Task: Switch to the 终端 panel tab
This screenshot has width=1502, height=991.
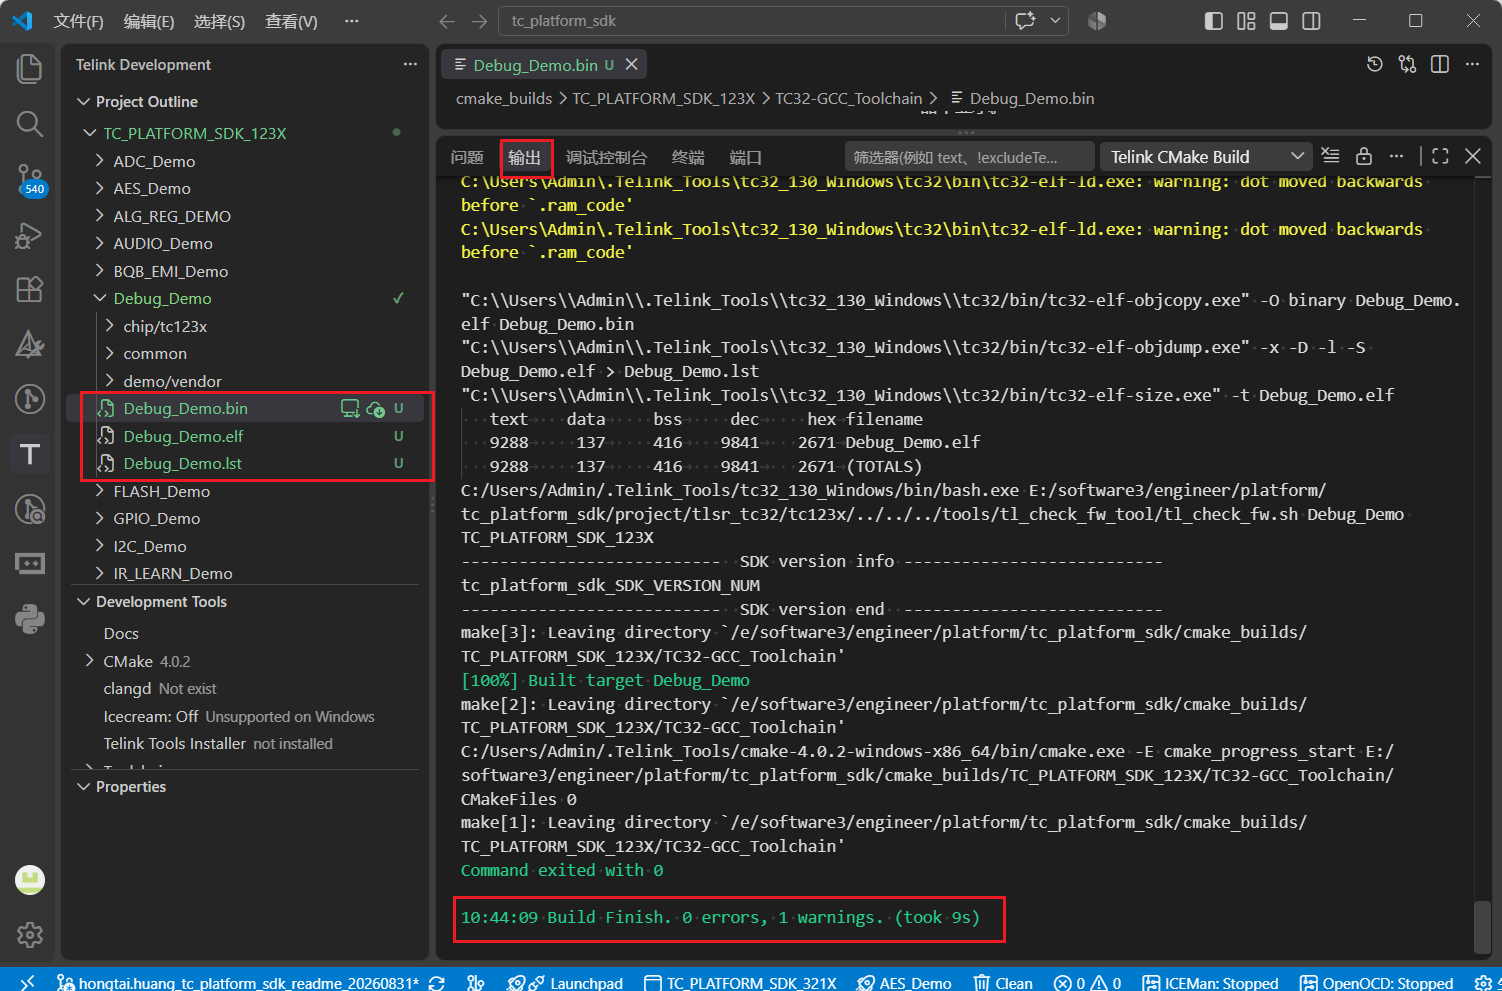Action: click(688, 157)
